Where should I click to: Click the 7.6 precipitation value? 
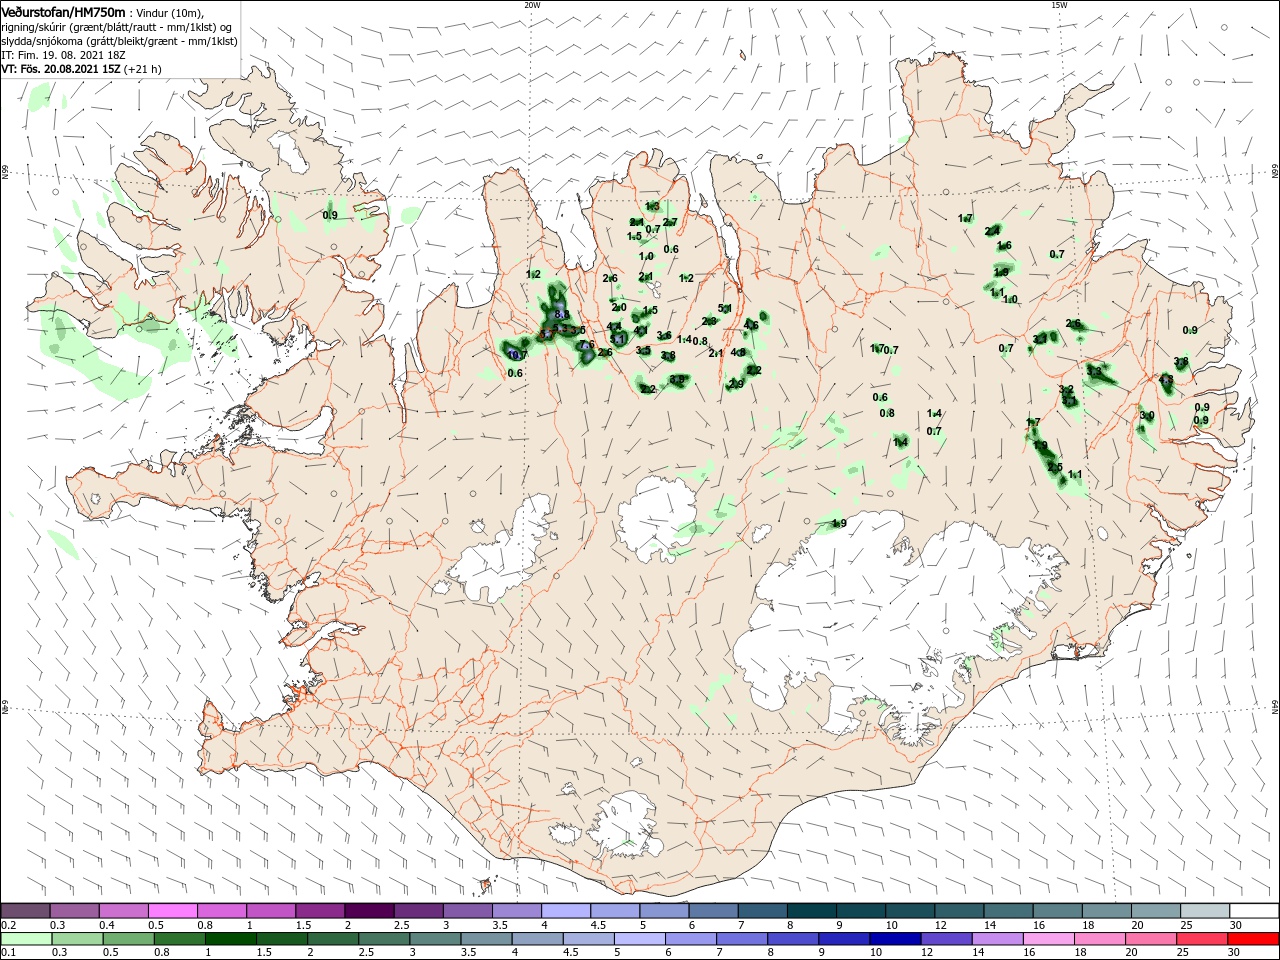pos(587,346)
